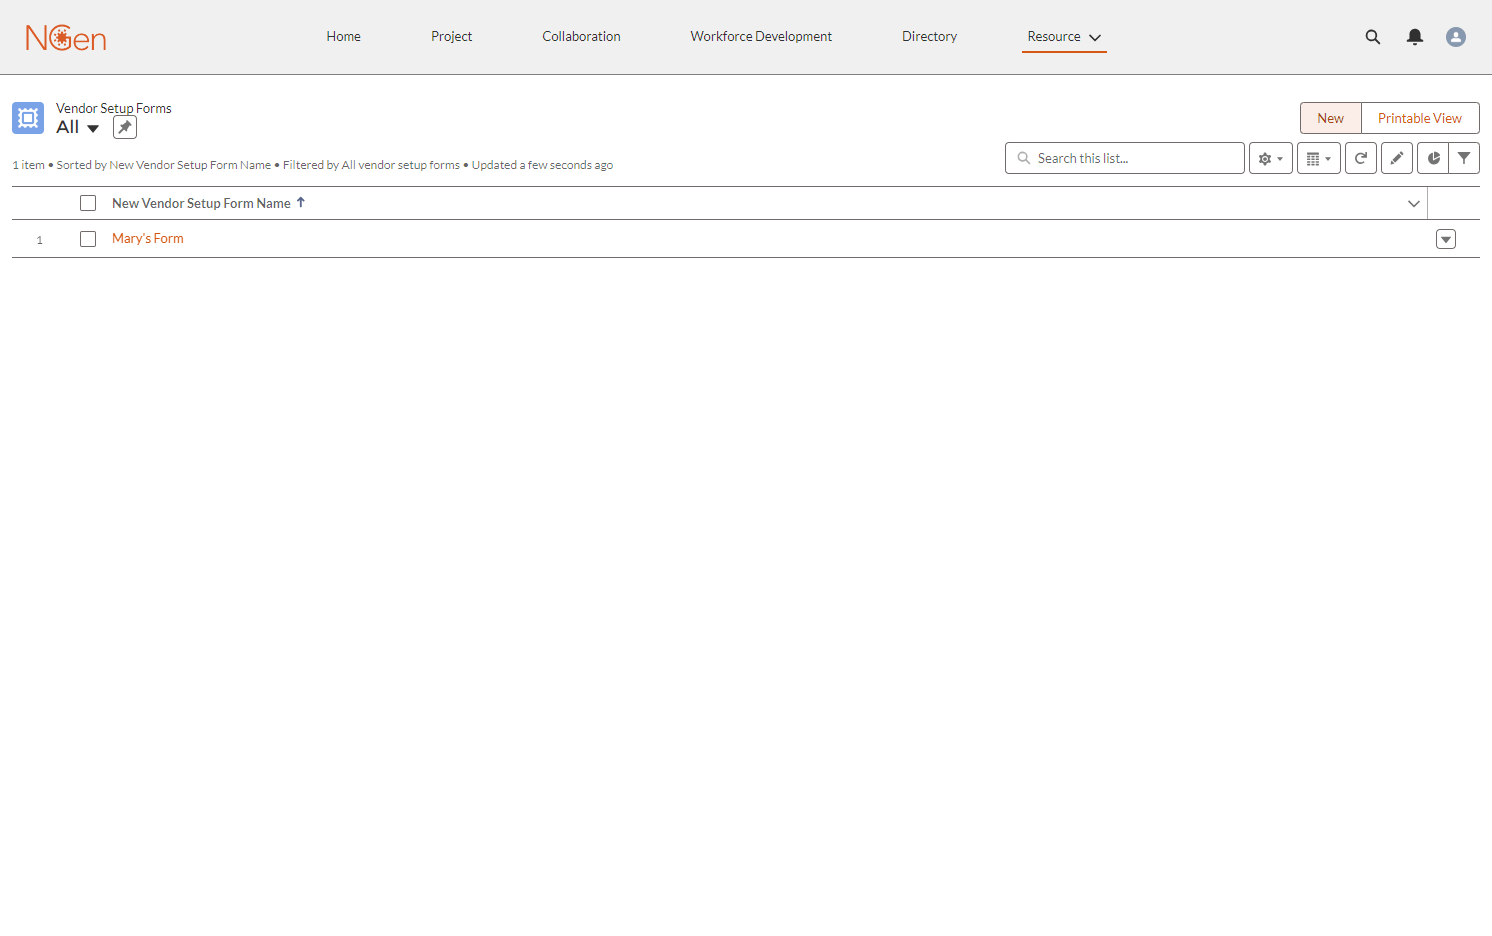Click the Vendor Setup Forms title text
The width and height of the screenshot is (1492, 936).
[x=114, y=108]
